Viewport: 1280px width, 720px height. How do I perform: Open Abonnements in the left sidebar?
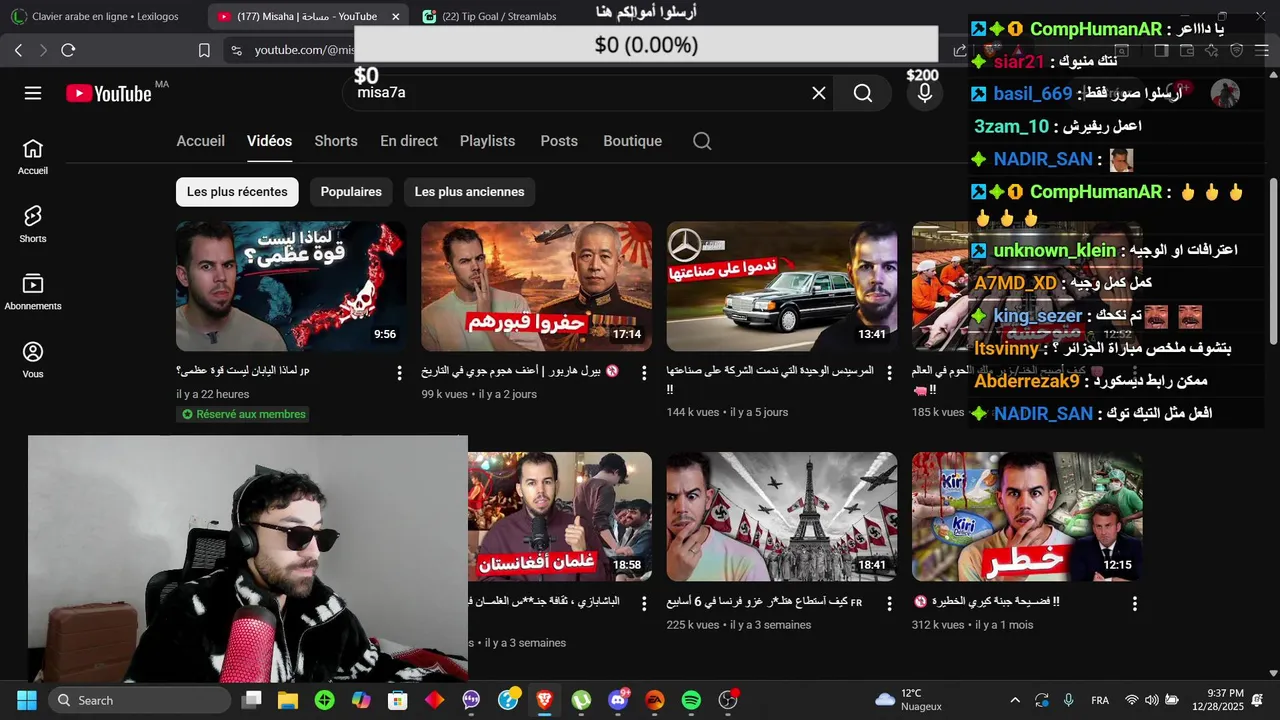(33, 293)
